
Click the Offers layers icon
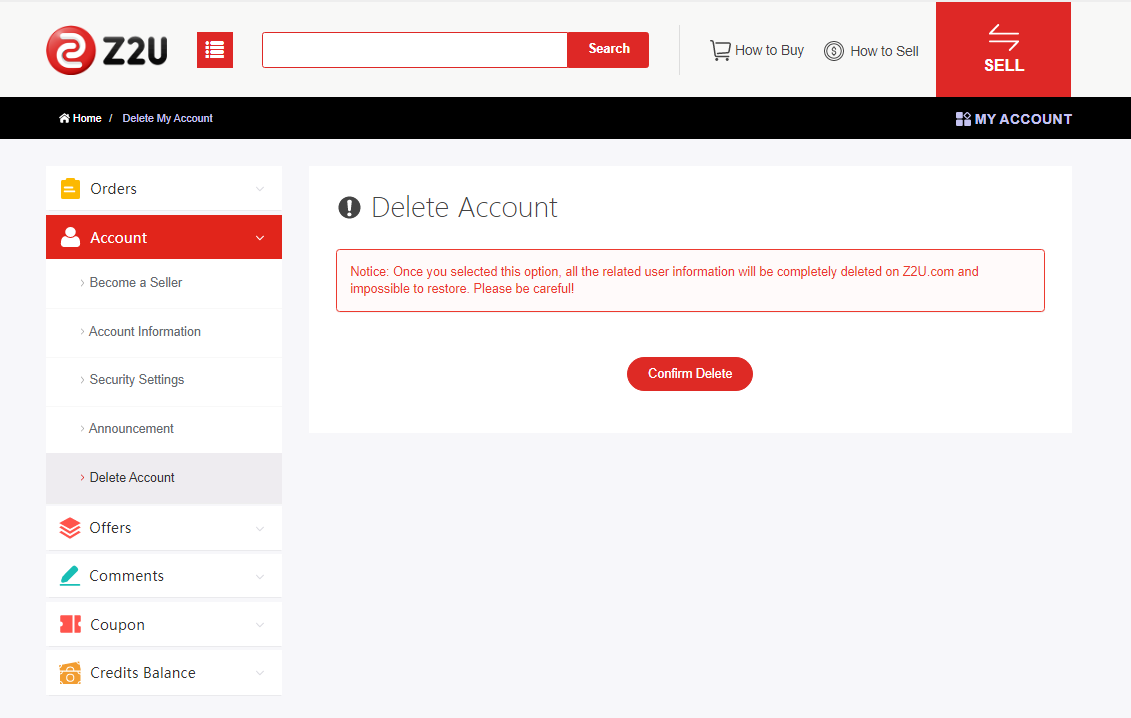click(x=70, y=528)
